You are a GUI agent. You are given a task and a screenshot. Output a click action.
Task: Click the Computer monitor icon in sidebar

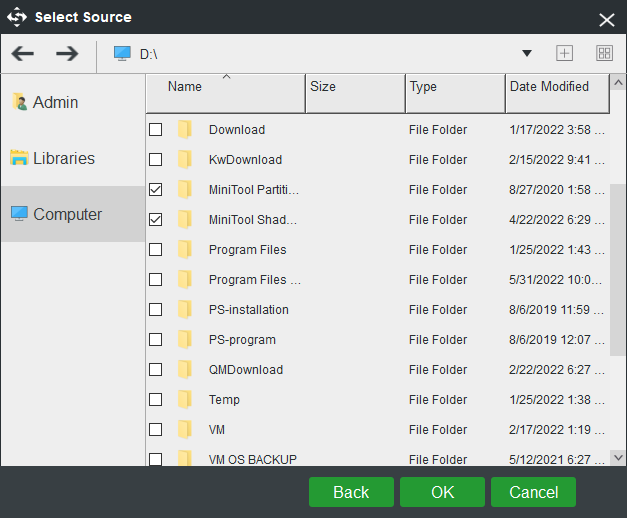pyautogui.click(x=19, y=214)
